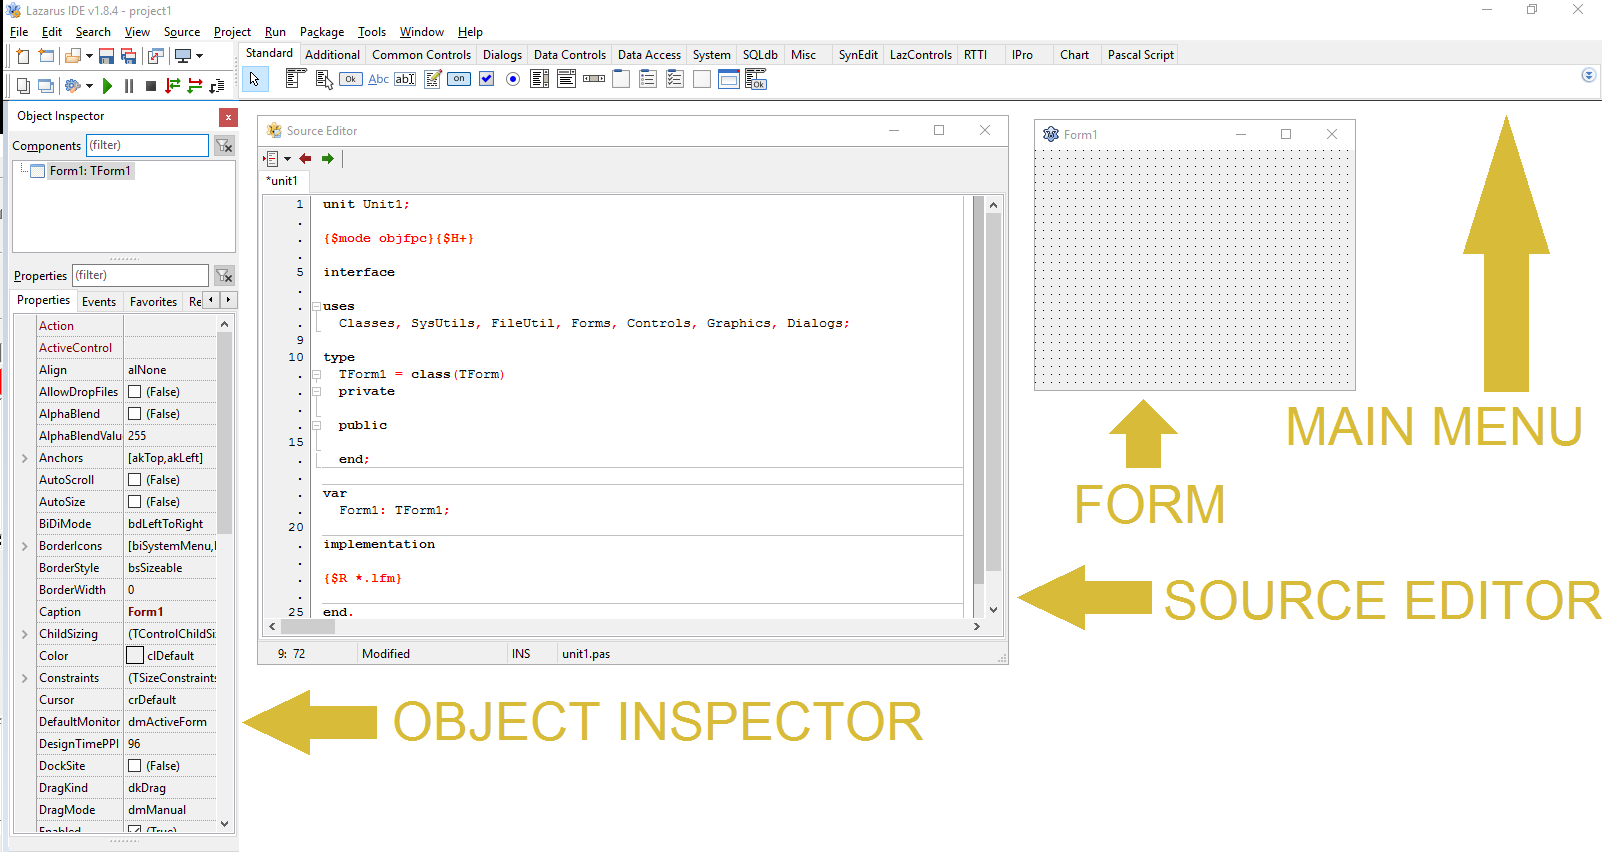Expand the BorderIcons property
The height and width of the screenshot is (854, 1602).
tap(25, 546)
